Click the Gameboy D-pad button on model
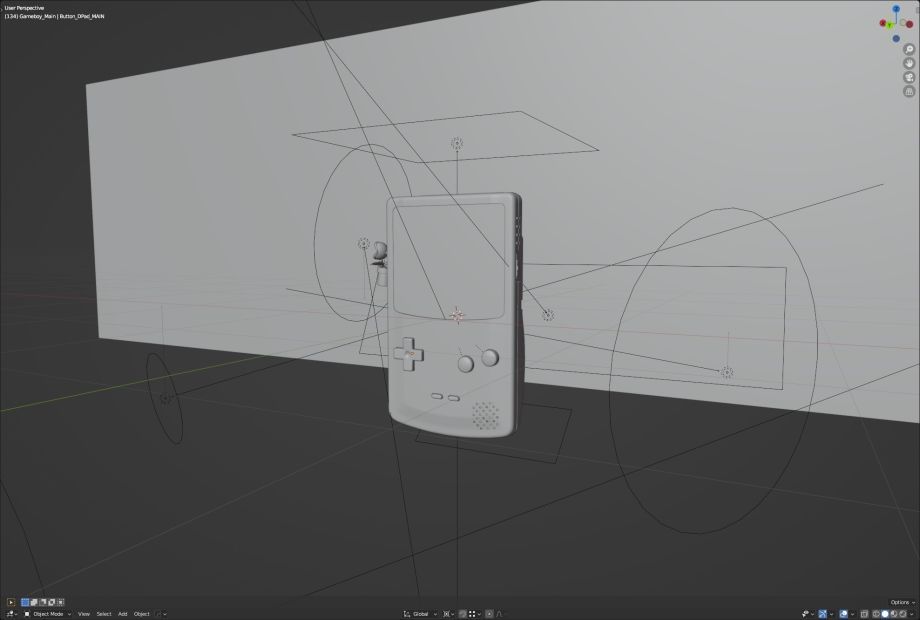 pos(407,352)
